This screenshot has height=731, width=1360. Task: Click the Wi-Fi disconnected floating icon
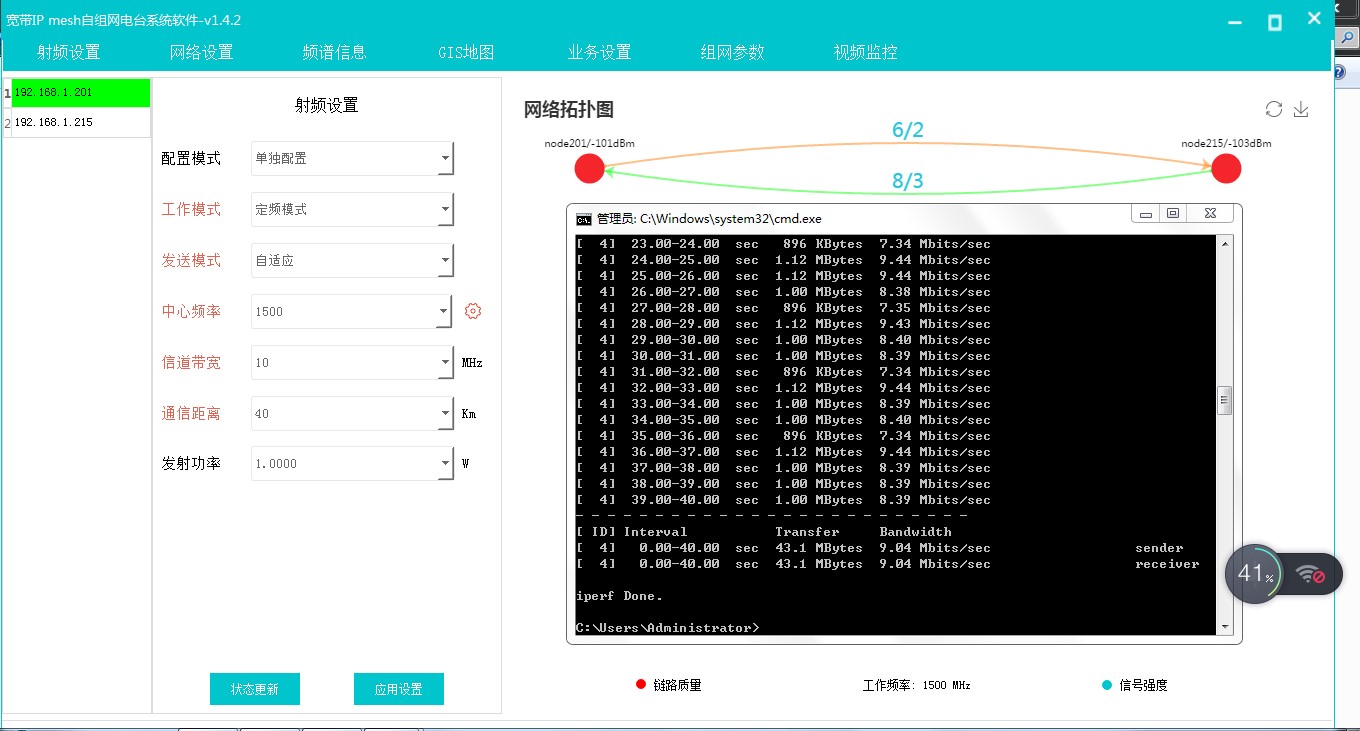point(1310,574)
